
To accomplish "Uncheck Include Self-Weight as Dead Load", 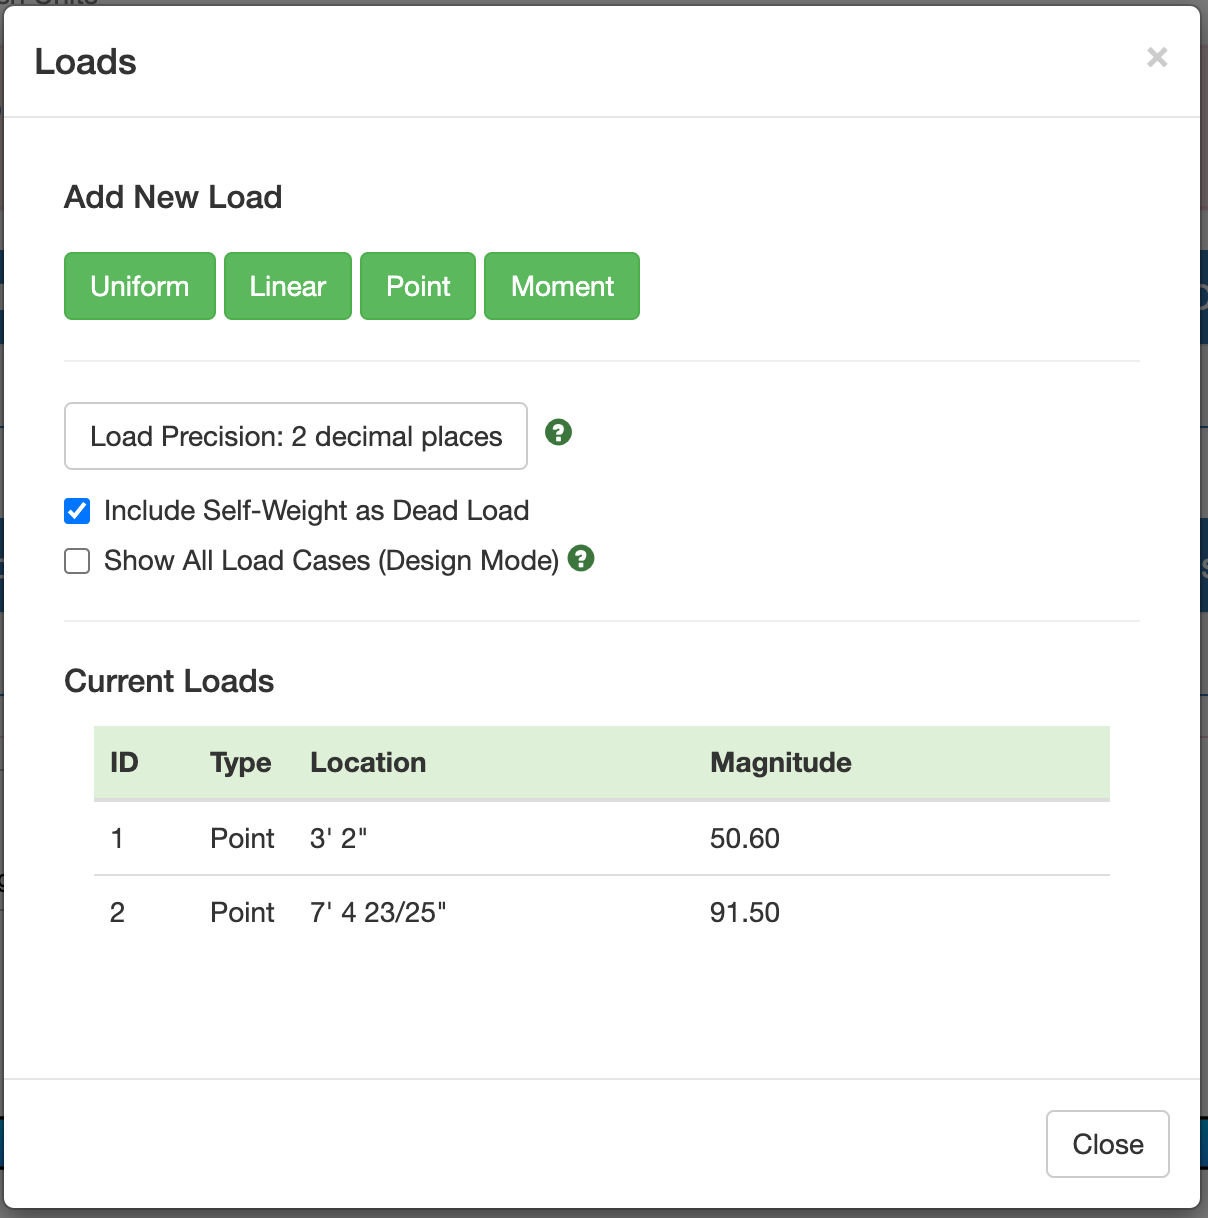I will tap(77, 511).
